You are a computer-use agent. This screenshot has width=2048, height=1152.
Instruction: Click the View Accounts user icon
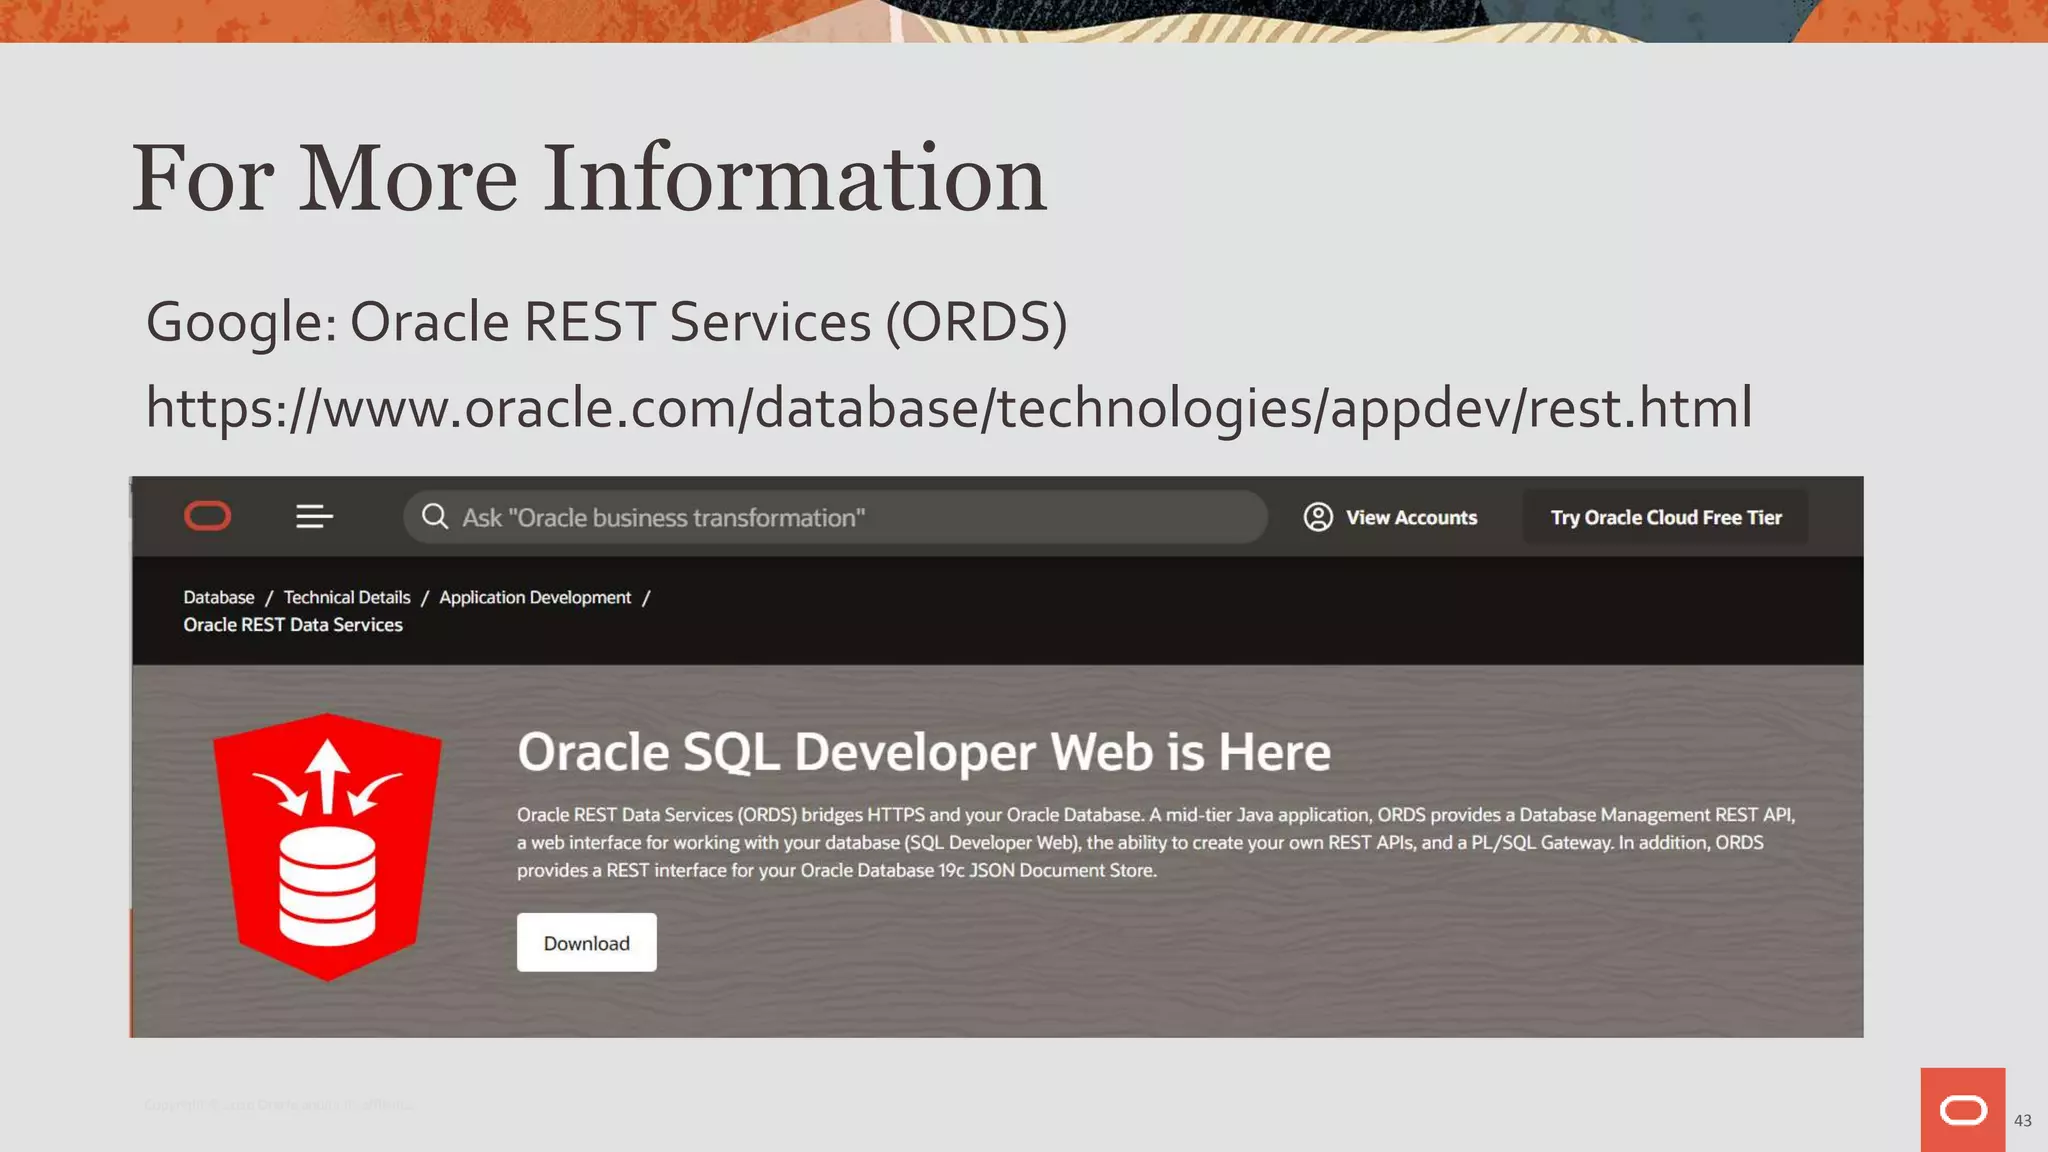click(x=1318, y=517)
